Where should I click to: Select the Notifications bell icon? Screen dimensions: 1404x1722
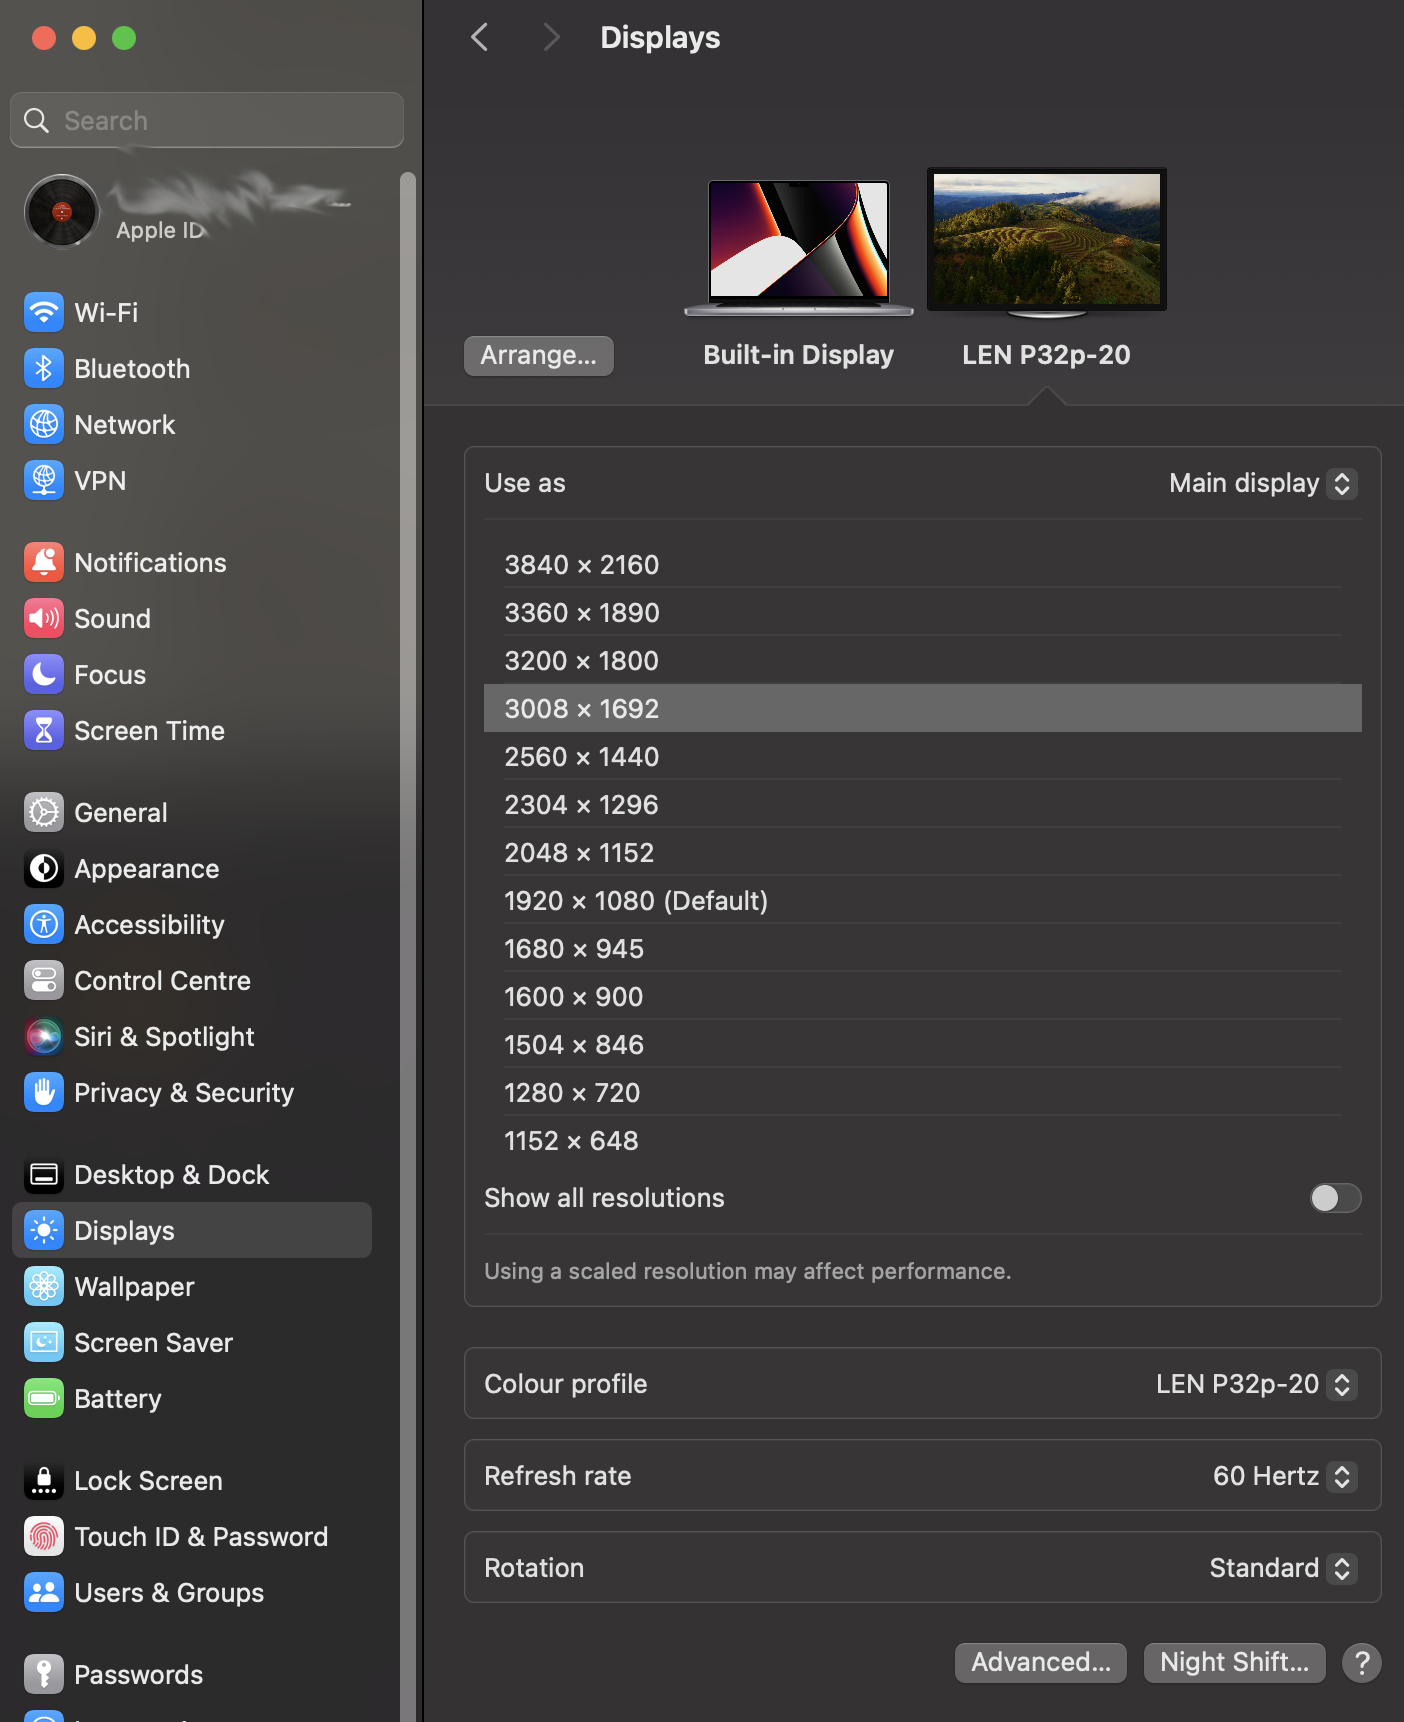coord(43,562)
